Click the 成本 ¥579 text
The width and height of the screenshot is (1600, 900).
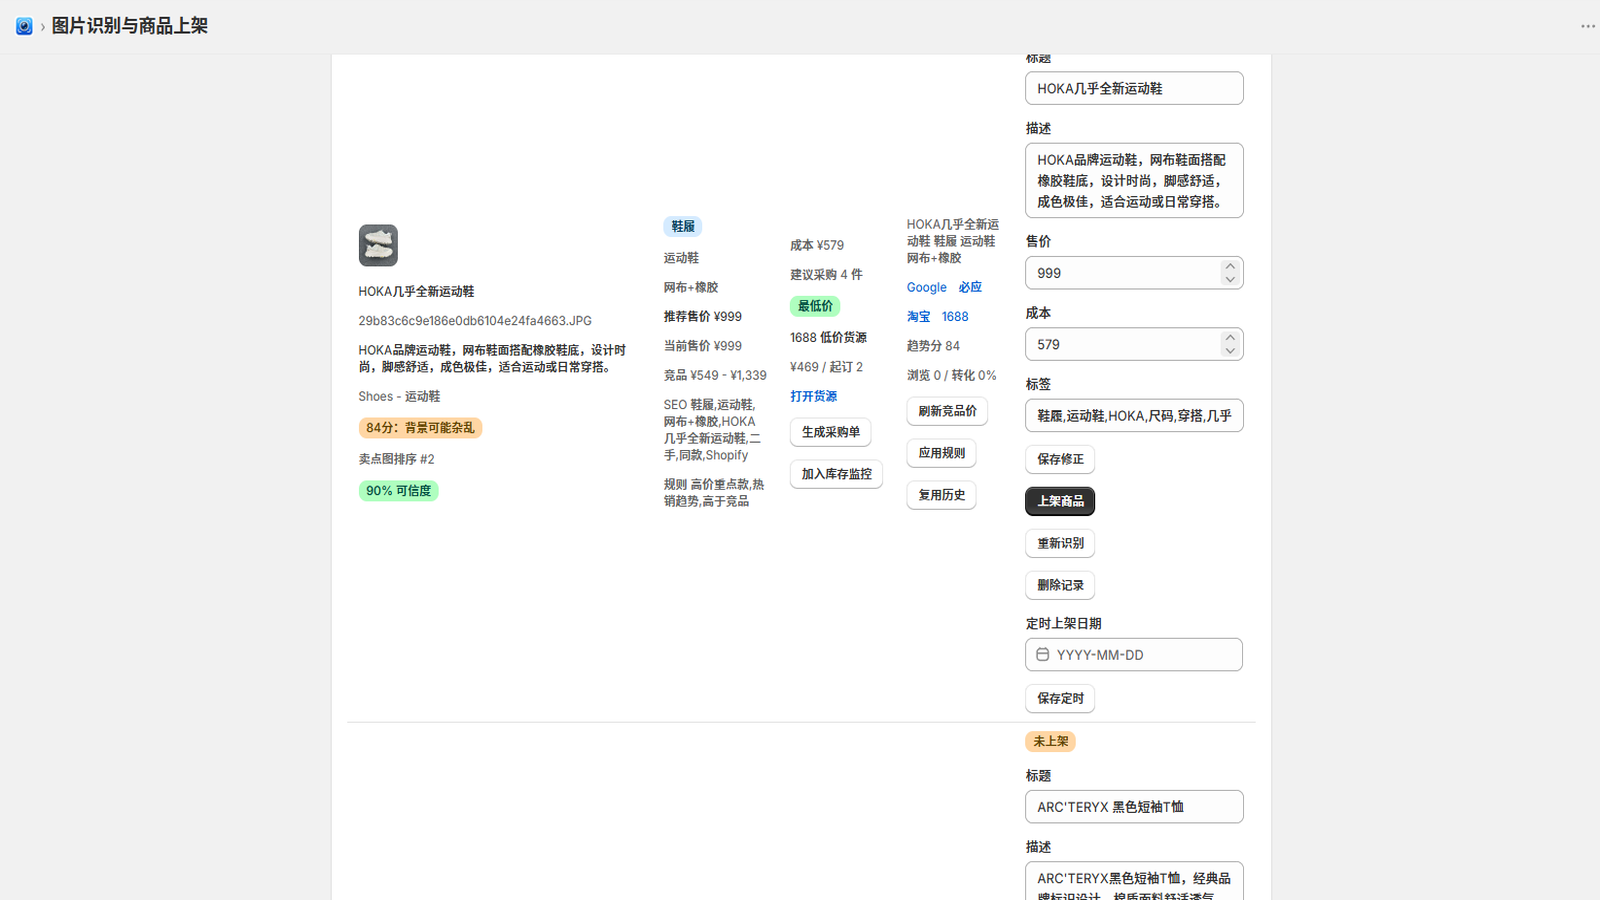(x=817, y=245)
